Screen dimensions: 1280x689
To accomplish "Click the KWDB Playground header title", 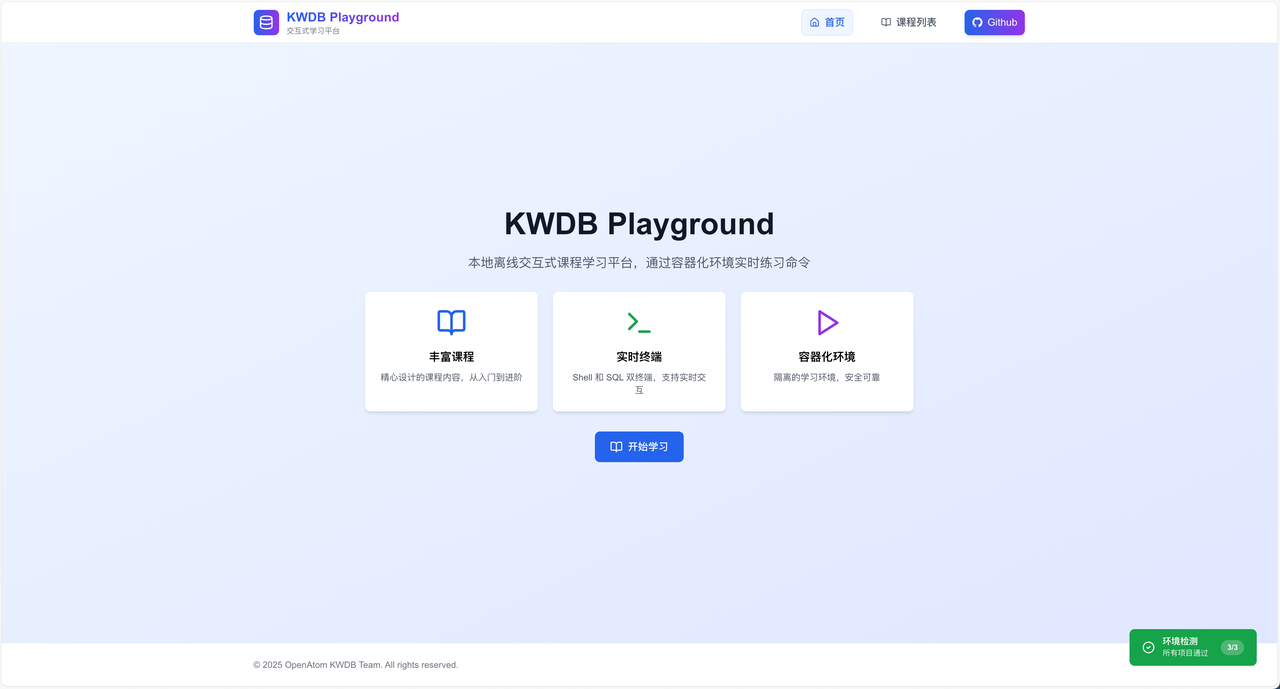I will click(342, 17).
